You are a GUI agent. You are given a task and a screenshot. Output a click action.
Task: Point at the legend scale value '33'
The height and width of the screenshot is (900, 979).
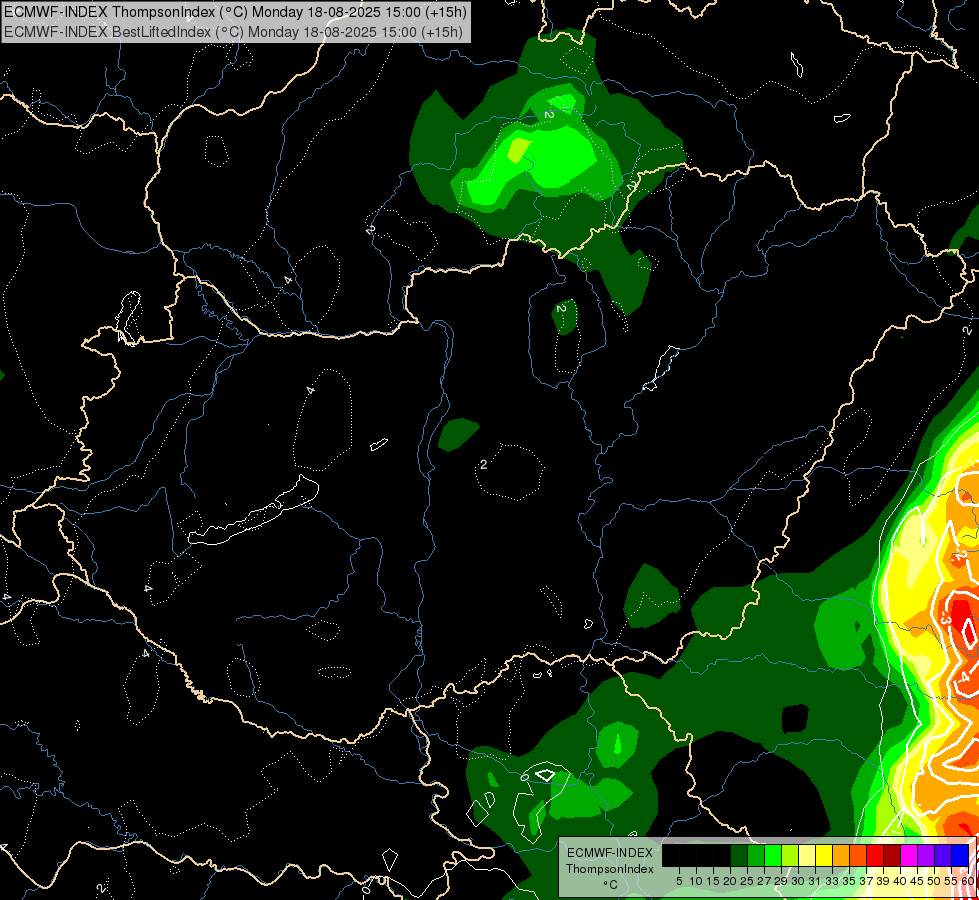coord(833,881)
